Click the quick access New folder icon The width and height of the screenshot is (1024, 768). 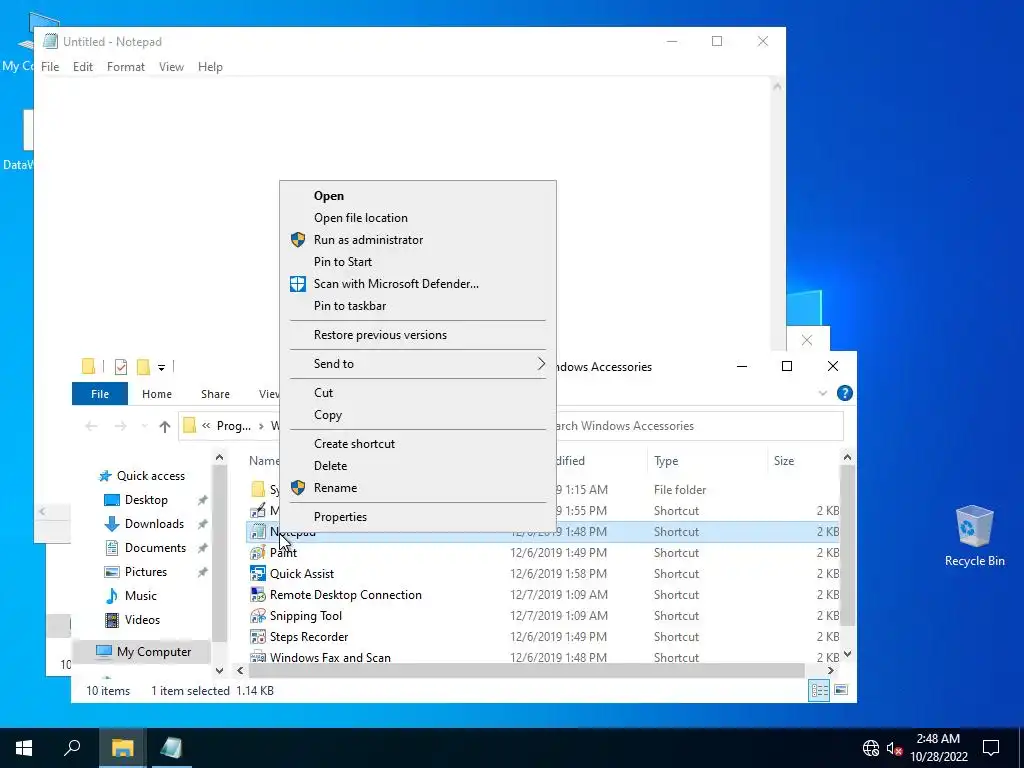tap(143, 367)
